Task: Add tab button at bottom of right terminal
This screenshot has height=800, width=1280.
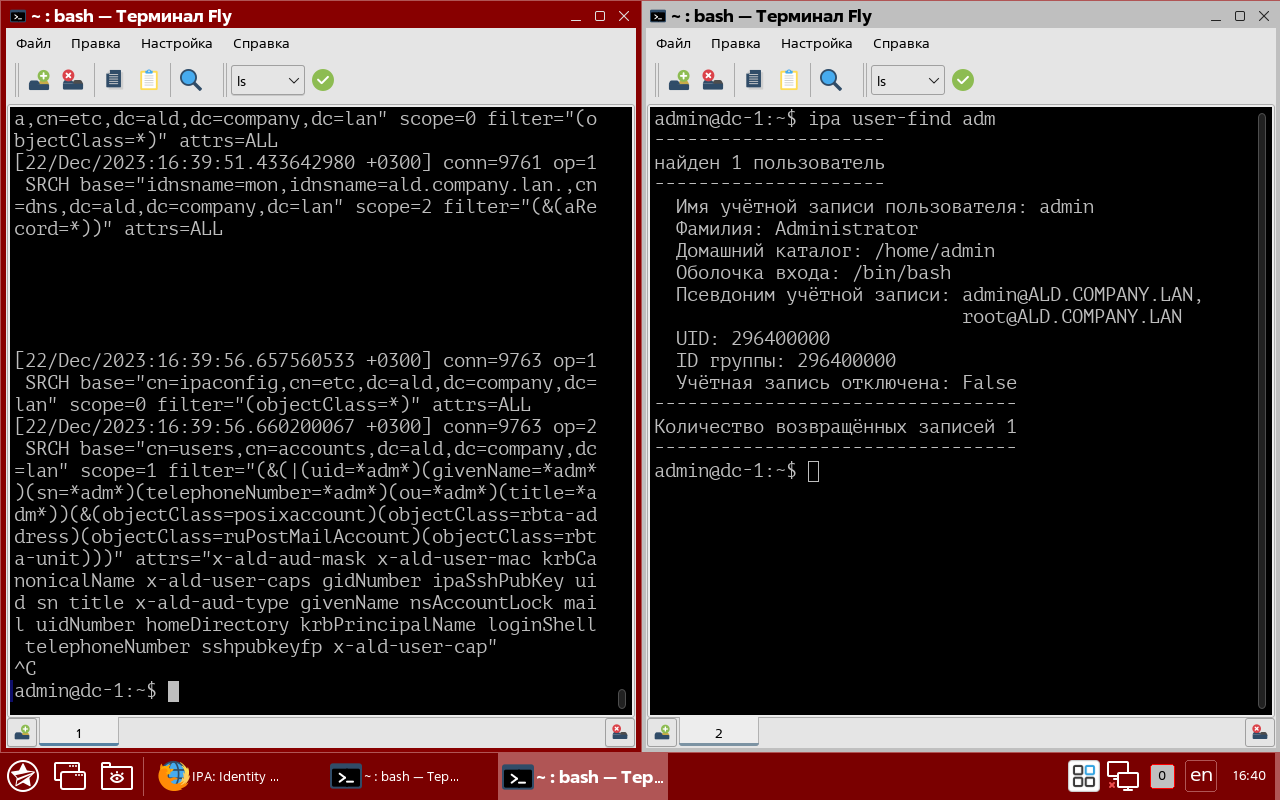Action: click(x=662, y=732)
